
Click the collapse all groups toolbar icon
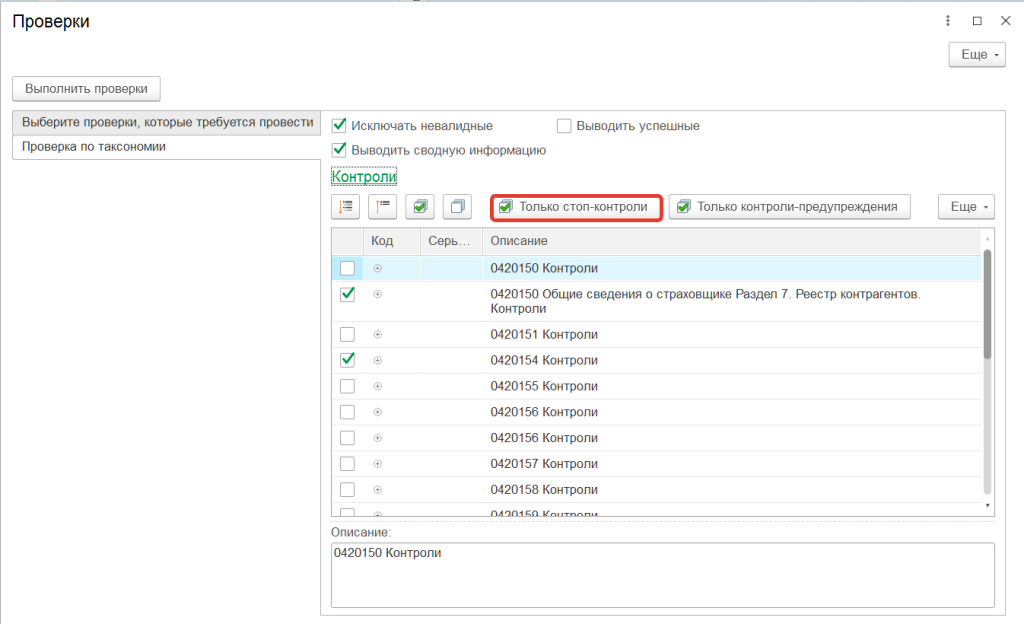coord(384,207)
